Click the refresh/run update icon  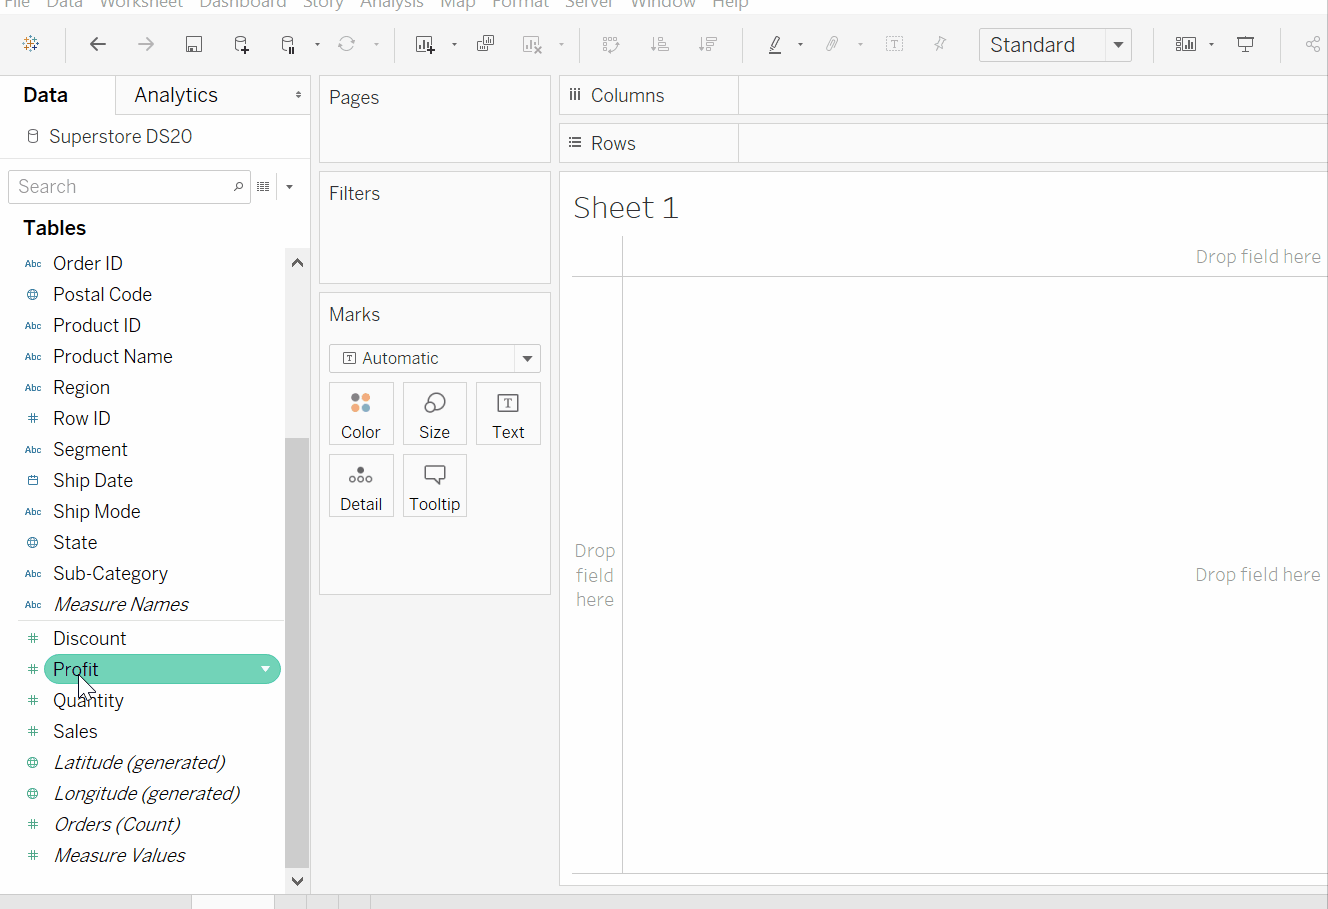346,44
